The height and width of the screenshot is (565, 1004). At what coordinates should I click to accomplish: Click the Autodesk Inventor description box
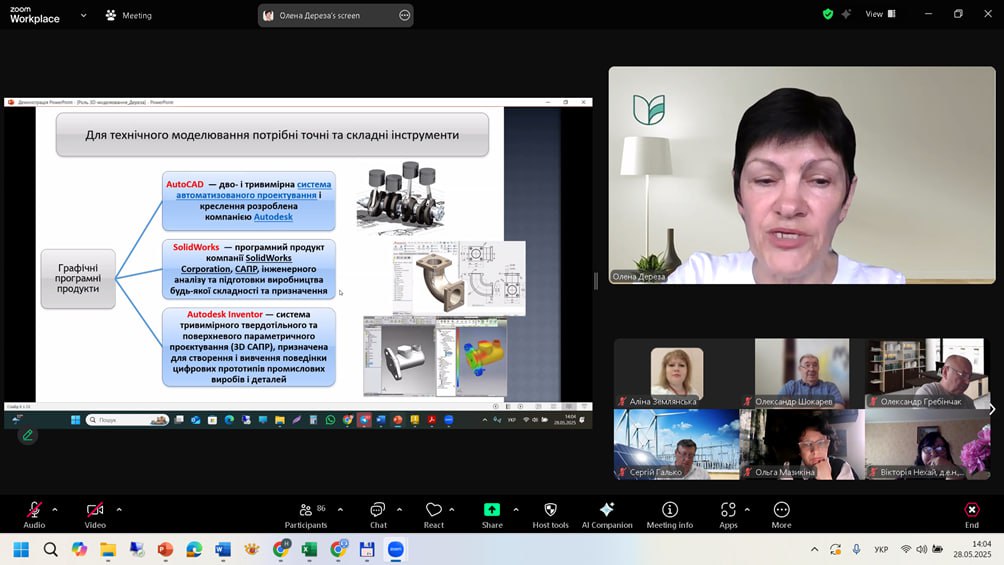[x=248, y=347]
